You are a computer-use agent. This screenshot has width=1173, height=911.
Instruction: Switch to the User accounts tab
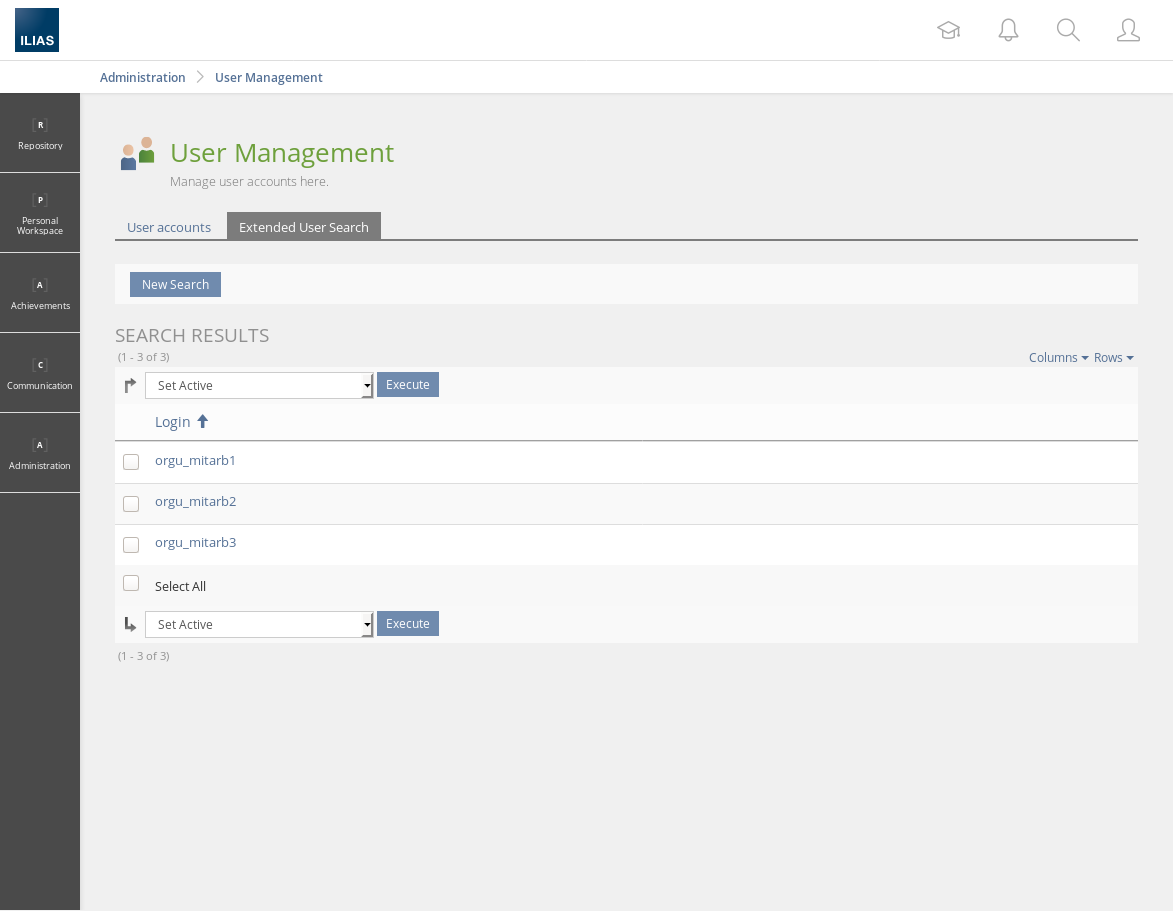pos(169,227)
